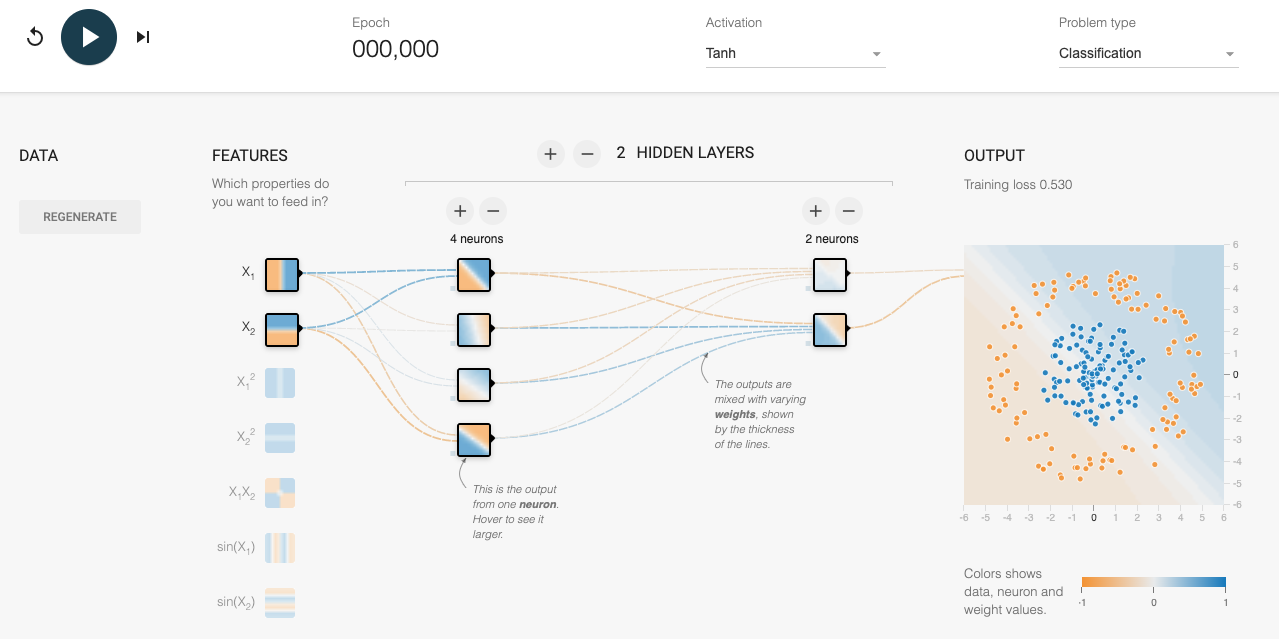This screenshot has height=639, width=1279.
Task: Select first neuron in second hidden layer
Action: coord(830,274)
